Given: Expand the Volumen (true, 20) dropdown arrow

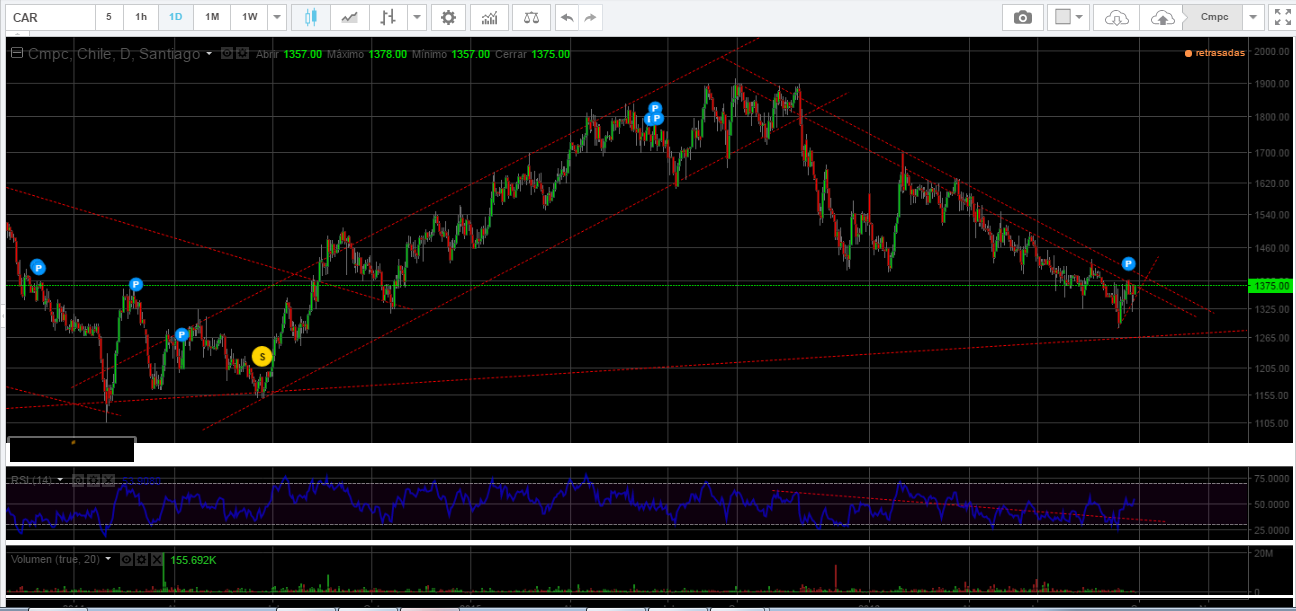Looking at the screenshot, I should point(107,559).
